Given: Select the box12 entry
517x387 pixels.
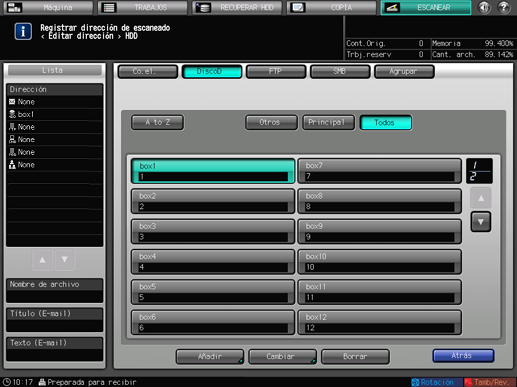Looking at the screenshot, I should [380, 323].
